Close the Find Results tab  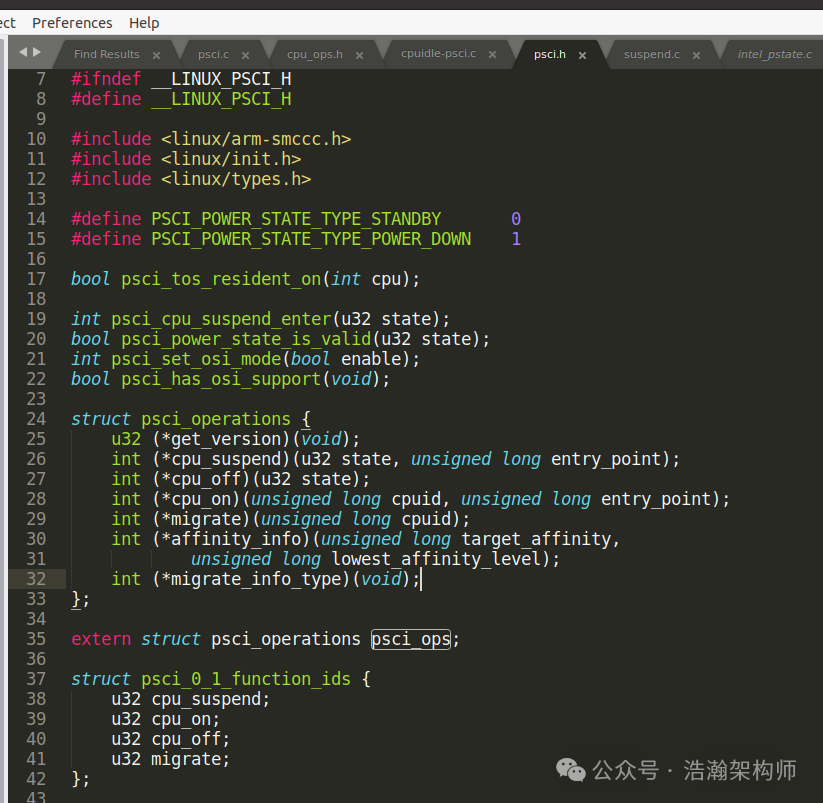point(156,55)
